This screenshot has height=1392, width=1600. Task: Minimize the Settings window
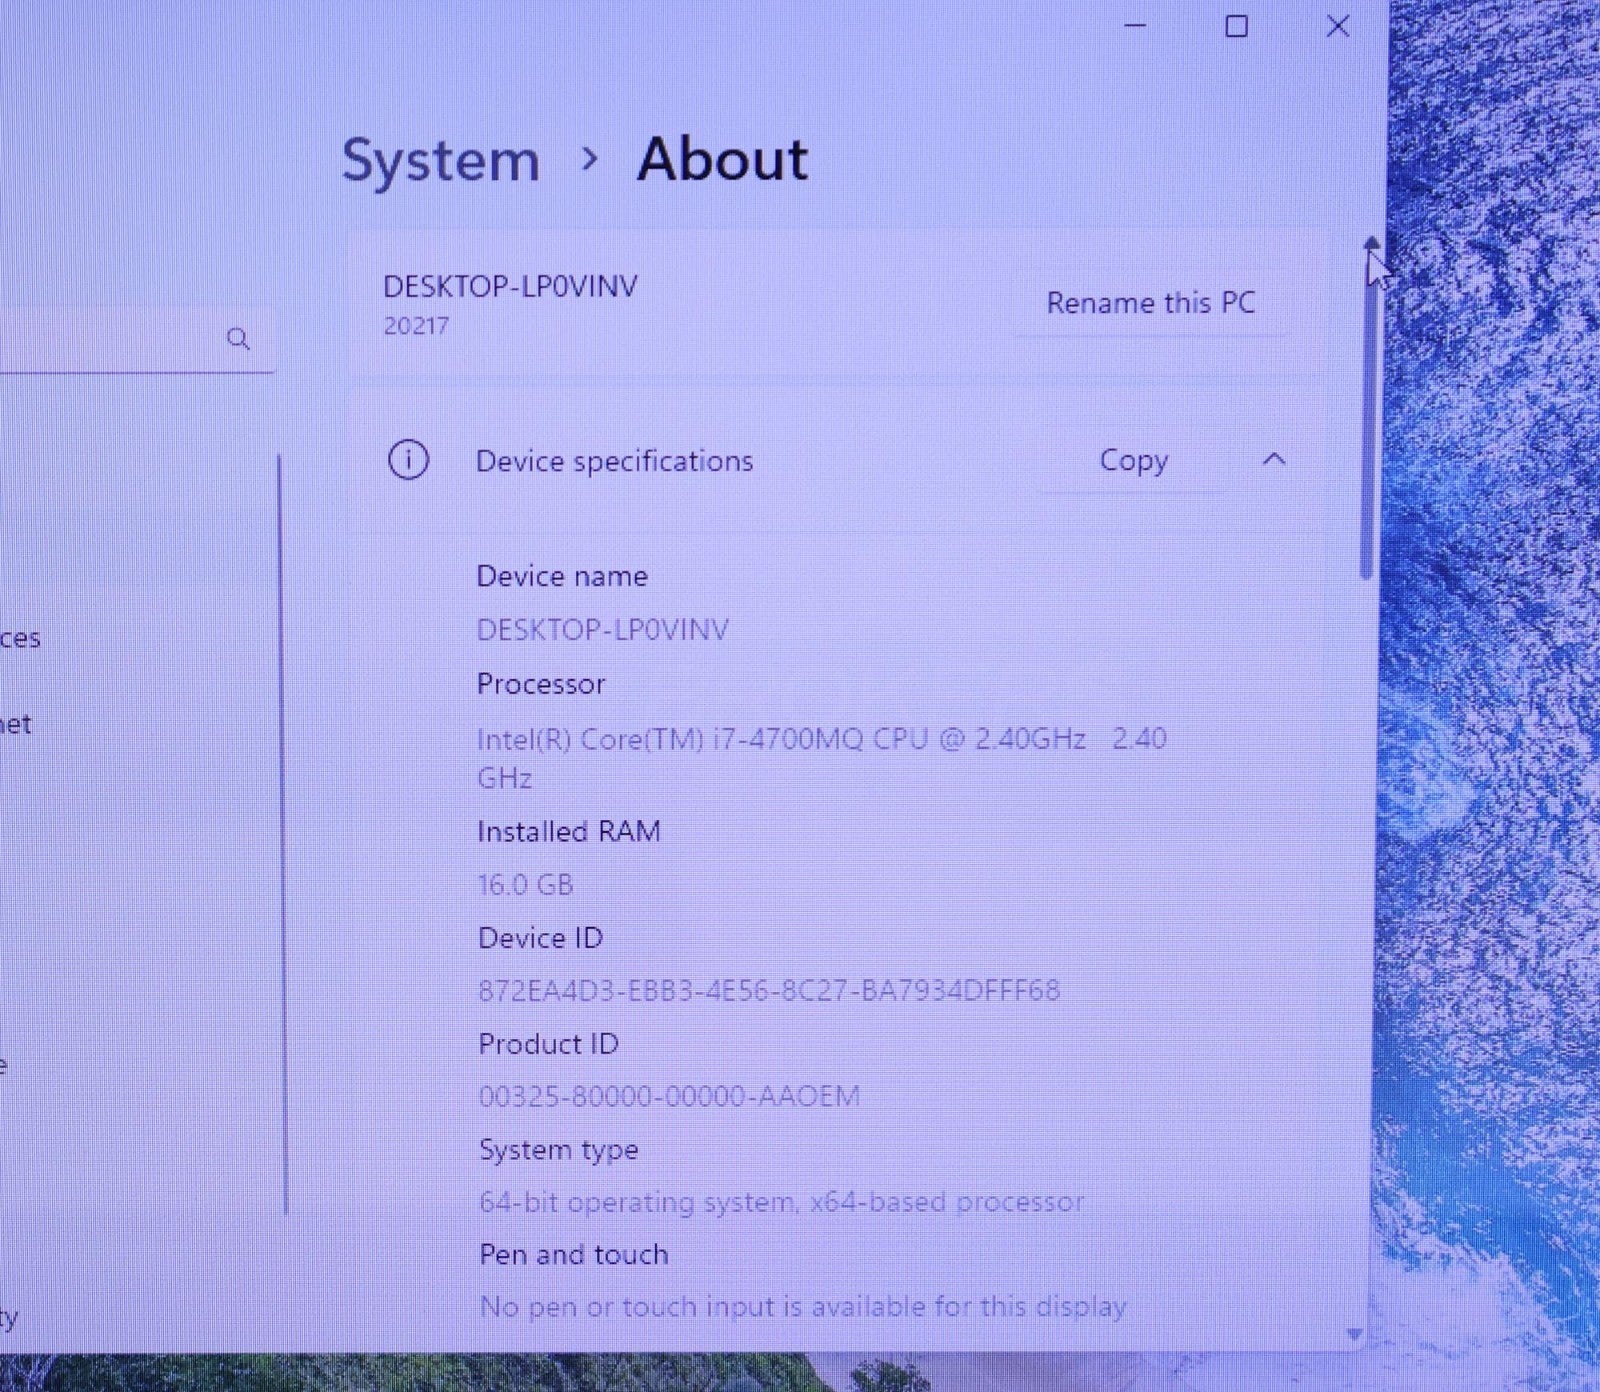click(x=1136, y=26)
